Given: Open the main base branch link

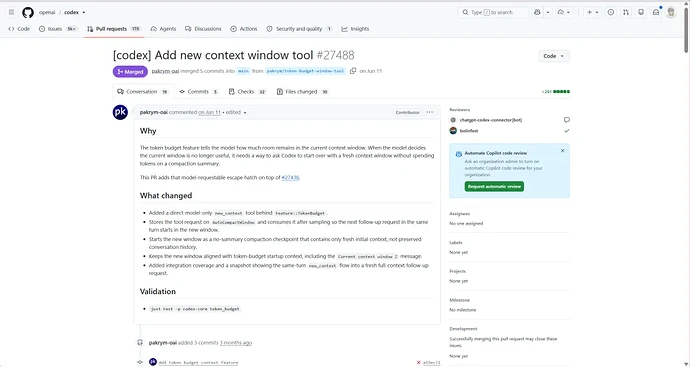Looking at the screenshot, I should coord(243,71).
